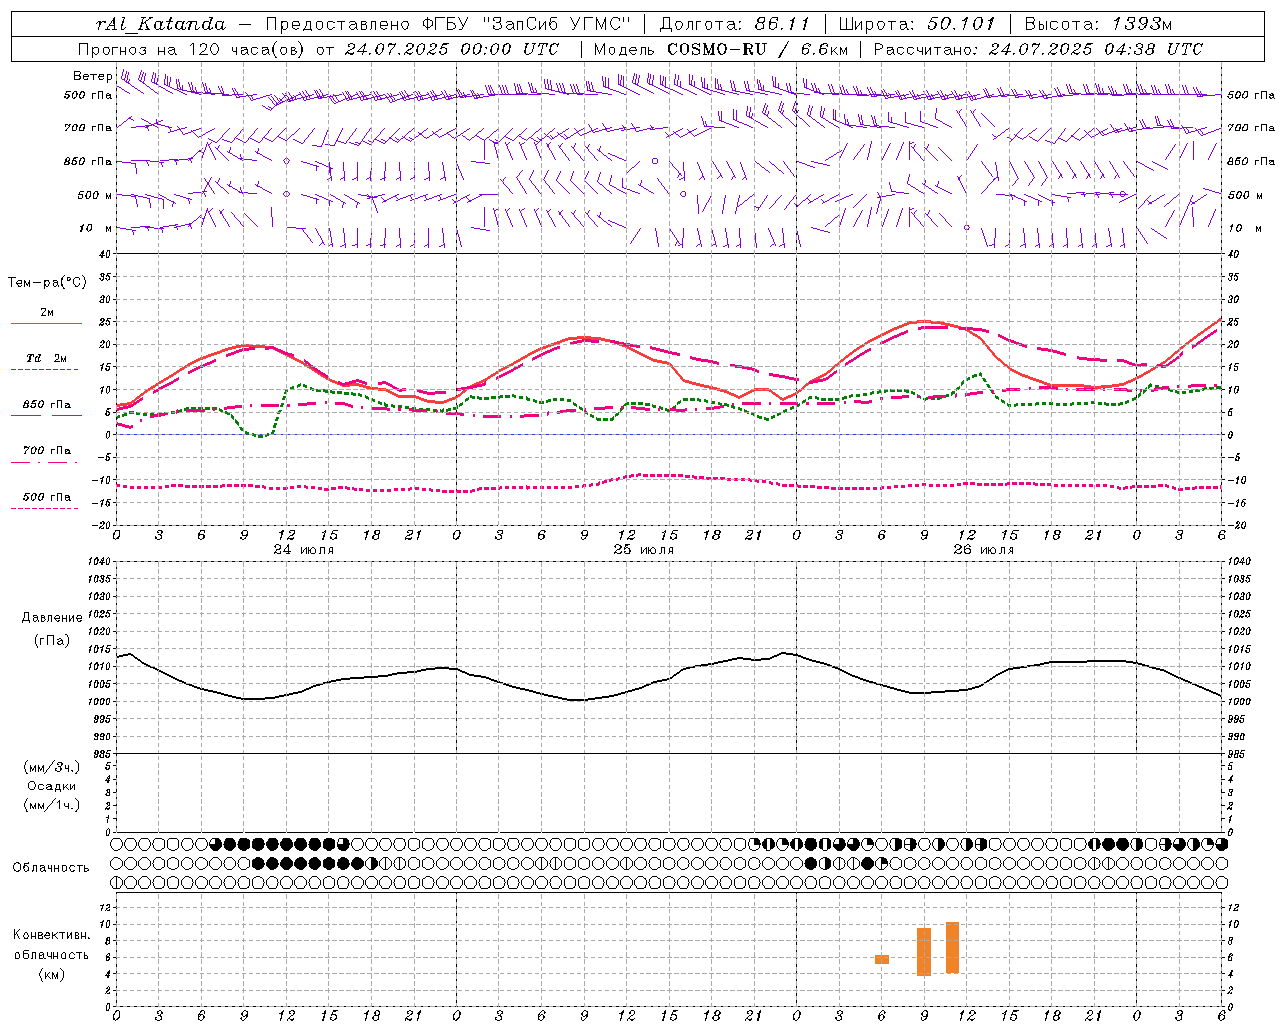Click the (мм/1ч.) precipitation unit label
Viewport: 1280px width, 1024px height.
(52, 805)
